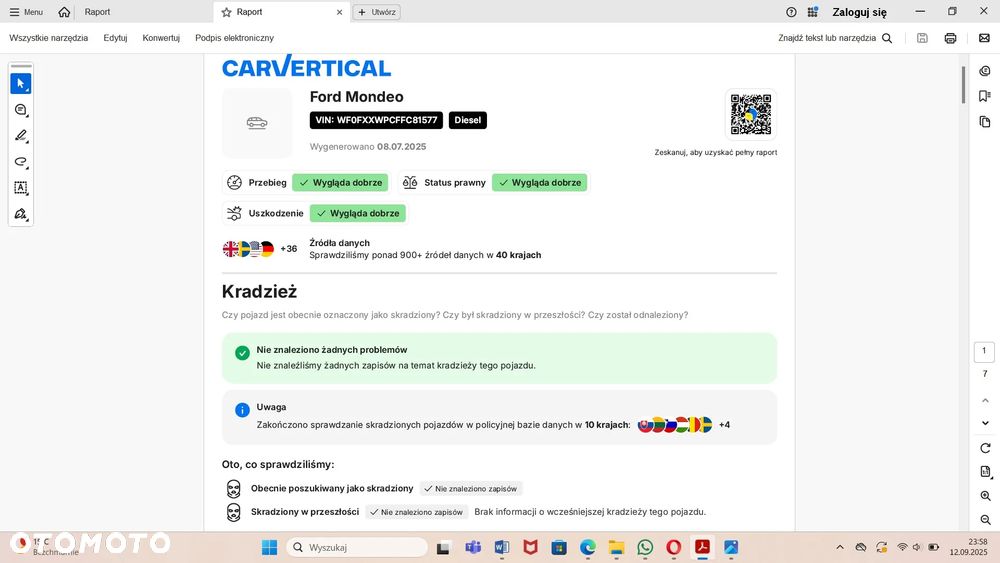Open Microsoft Word from taskbar
Screen dimensions: 1000x563
[502, 548]
